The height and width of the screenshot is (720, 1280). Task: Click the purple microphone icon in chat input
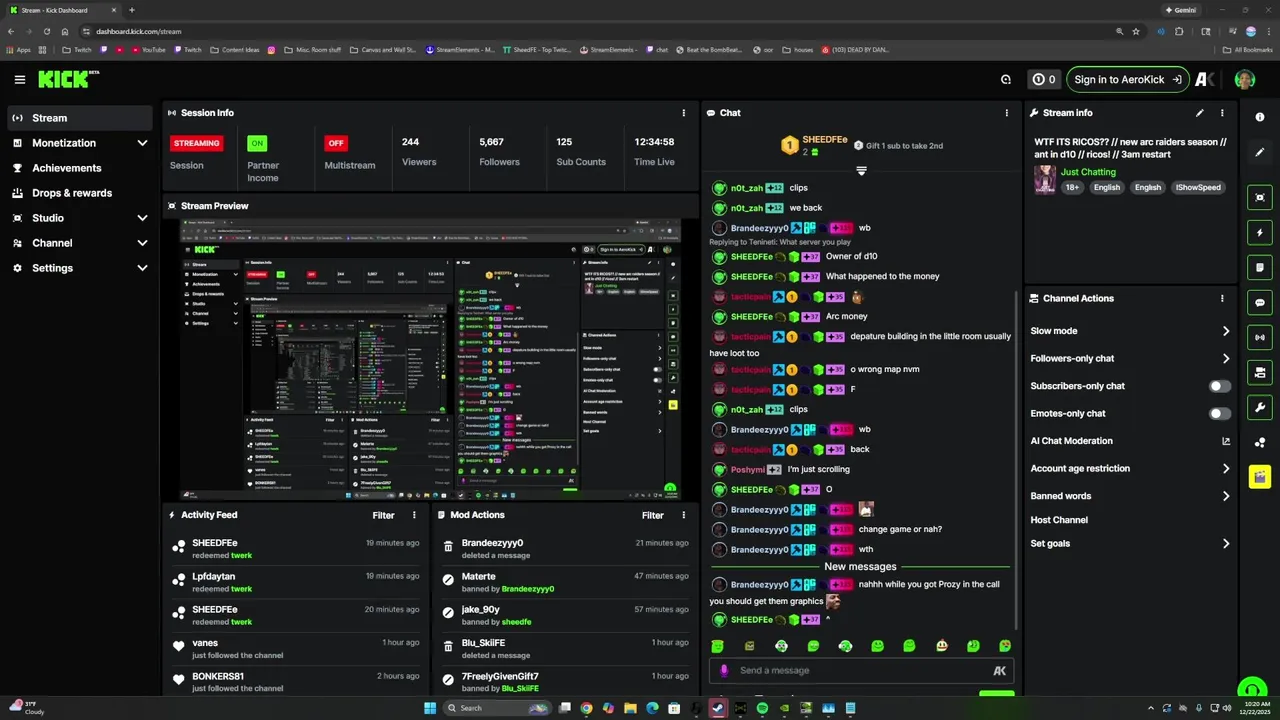tap(724, 670)
